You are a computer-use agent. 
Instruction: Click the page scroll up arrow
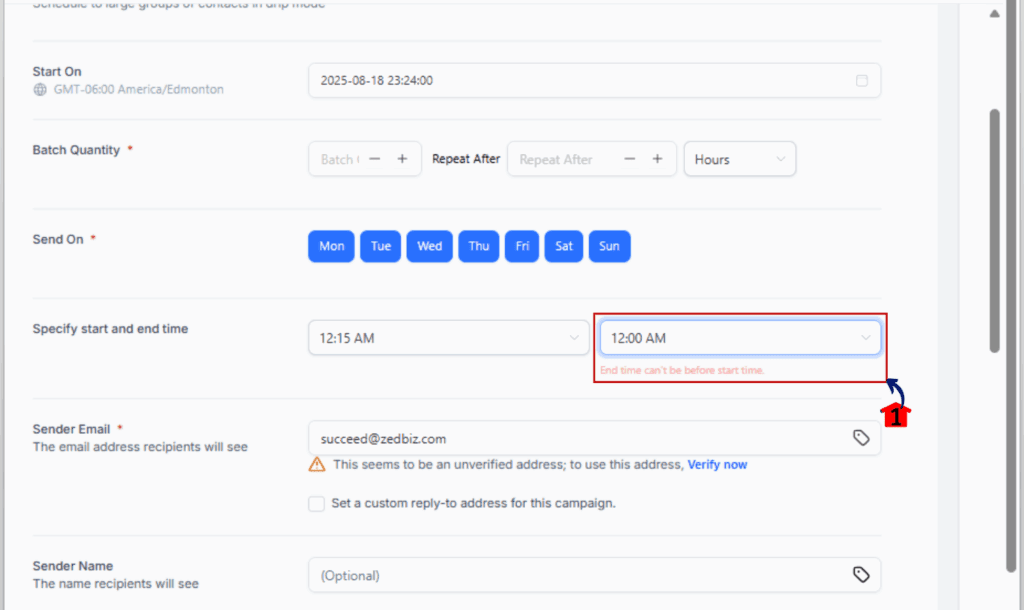point(994,13)
